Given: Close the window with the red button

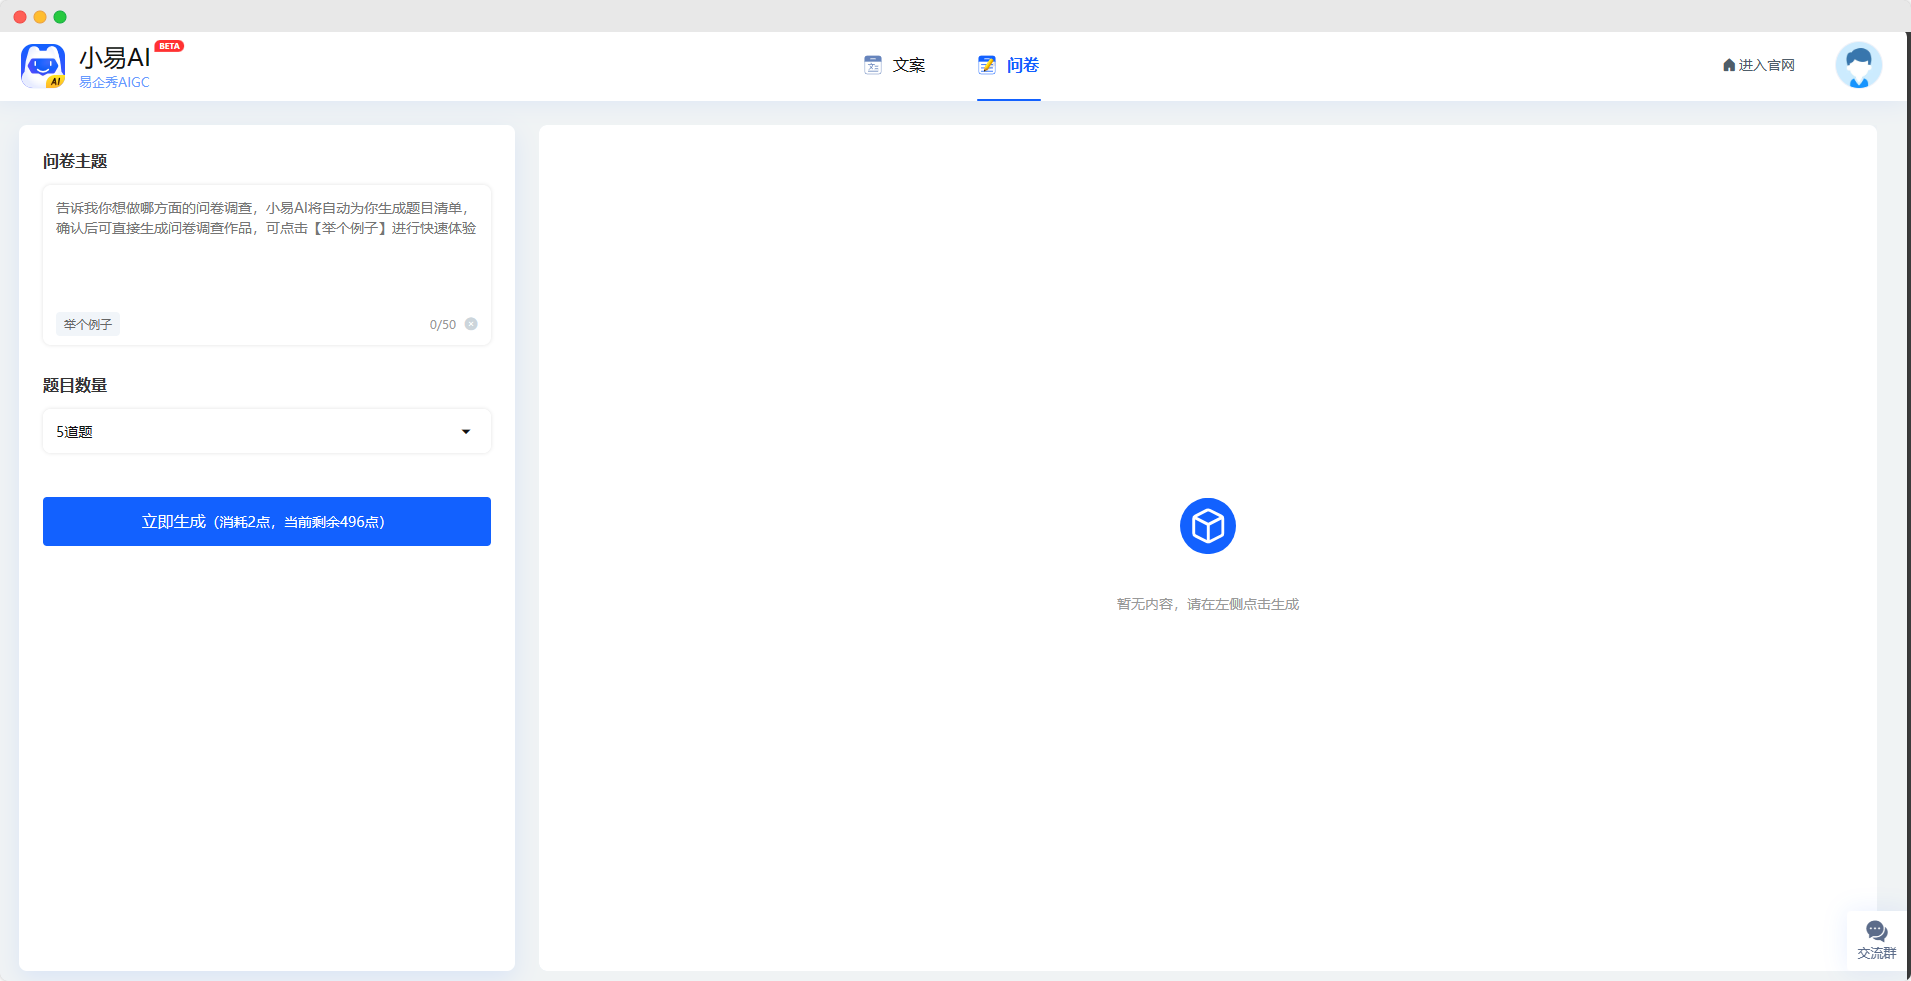Looking at the screenshot, I should pos(20,17).
